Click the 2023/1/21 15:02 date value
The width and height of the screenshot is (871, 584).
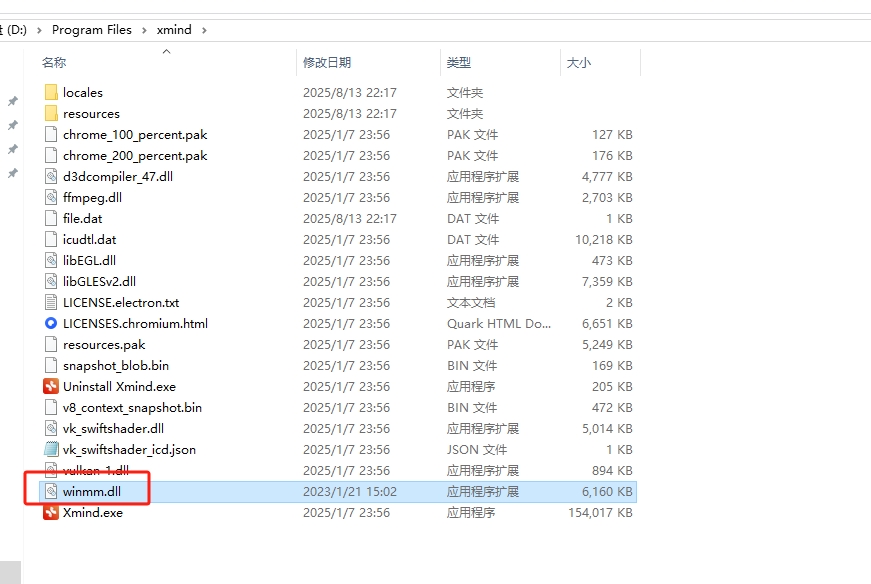pyautogui.click(x=350, y=492)
